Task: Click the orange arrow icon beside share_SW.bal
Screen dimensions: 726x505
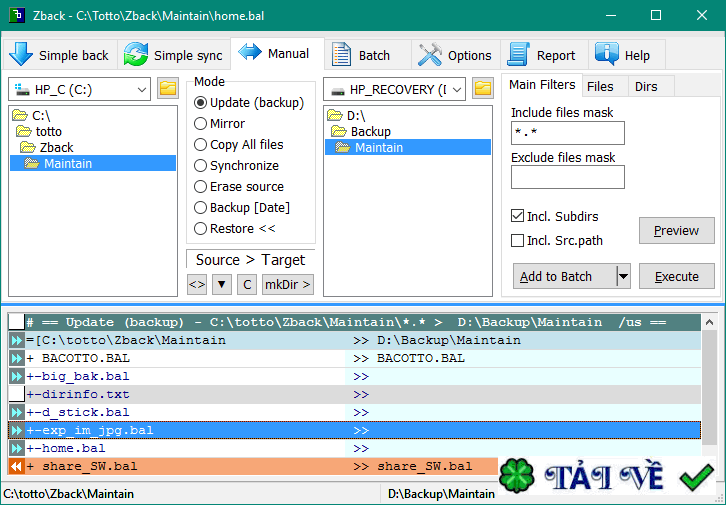Action: [16, 467]
